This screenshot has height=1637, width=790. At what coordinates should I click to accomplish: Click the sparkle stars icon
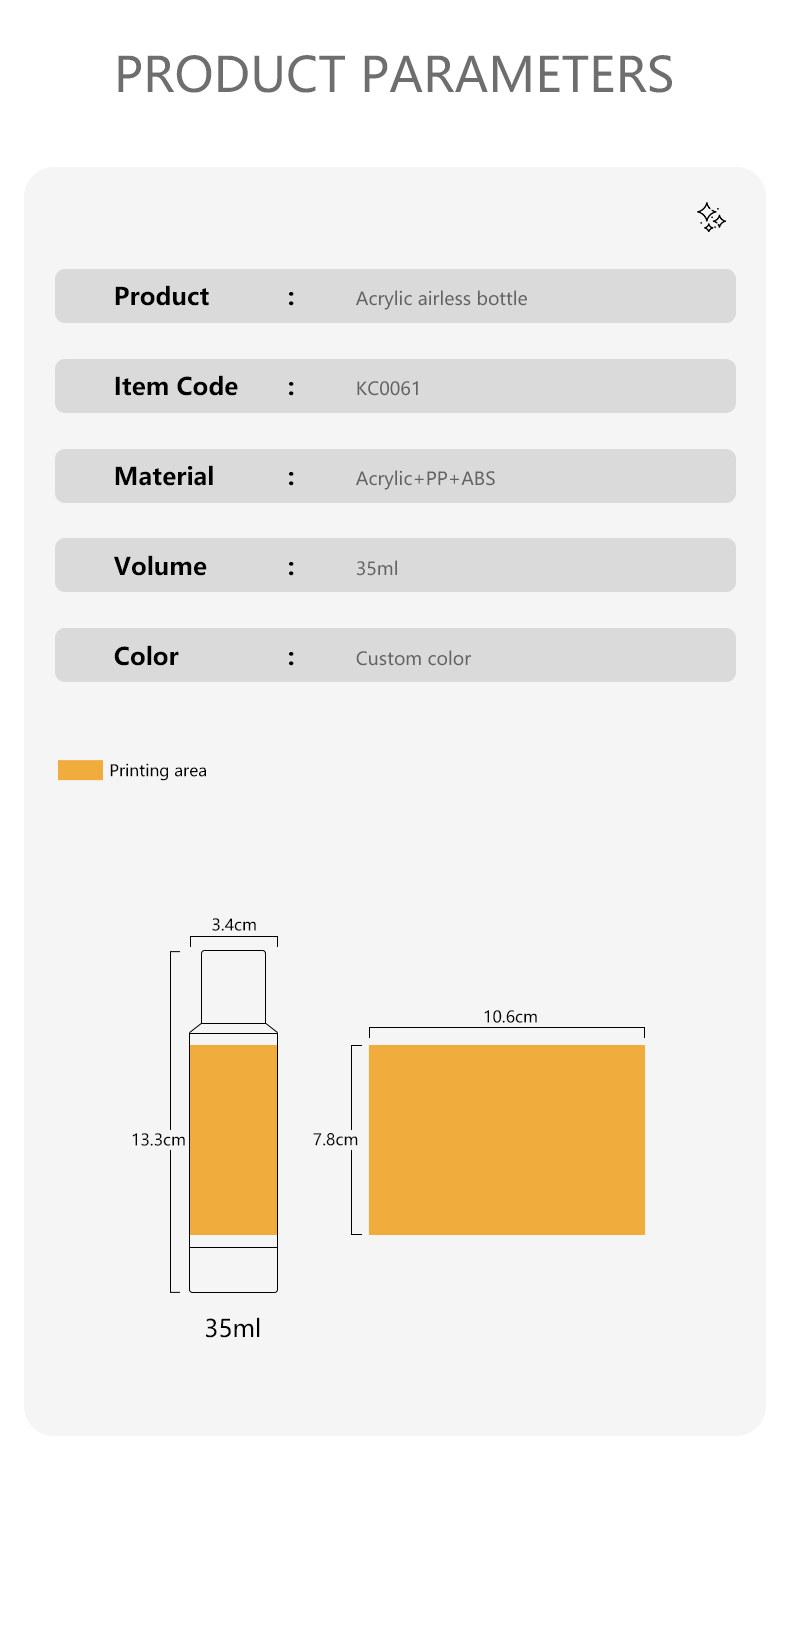pos(711,217)
